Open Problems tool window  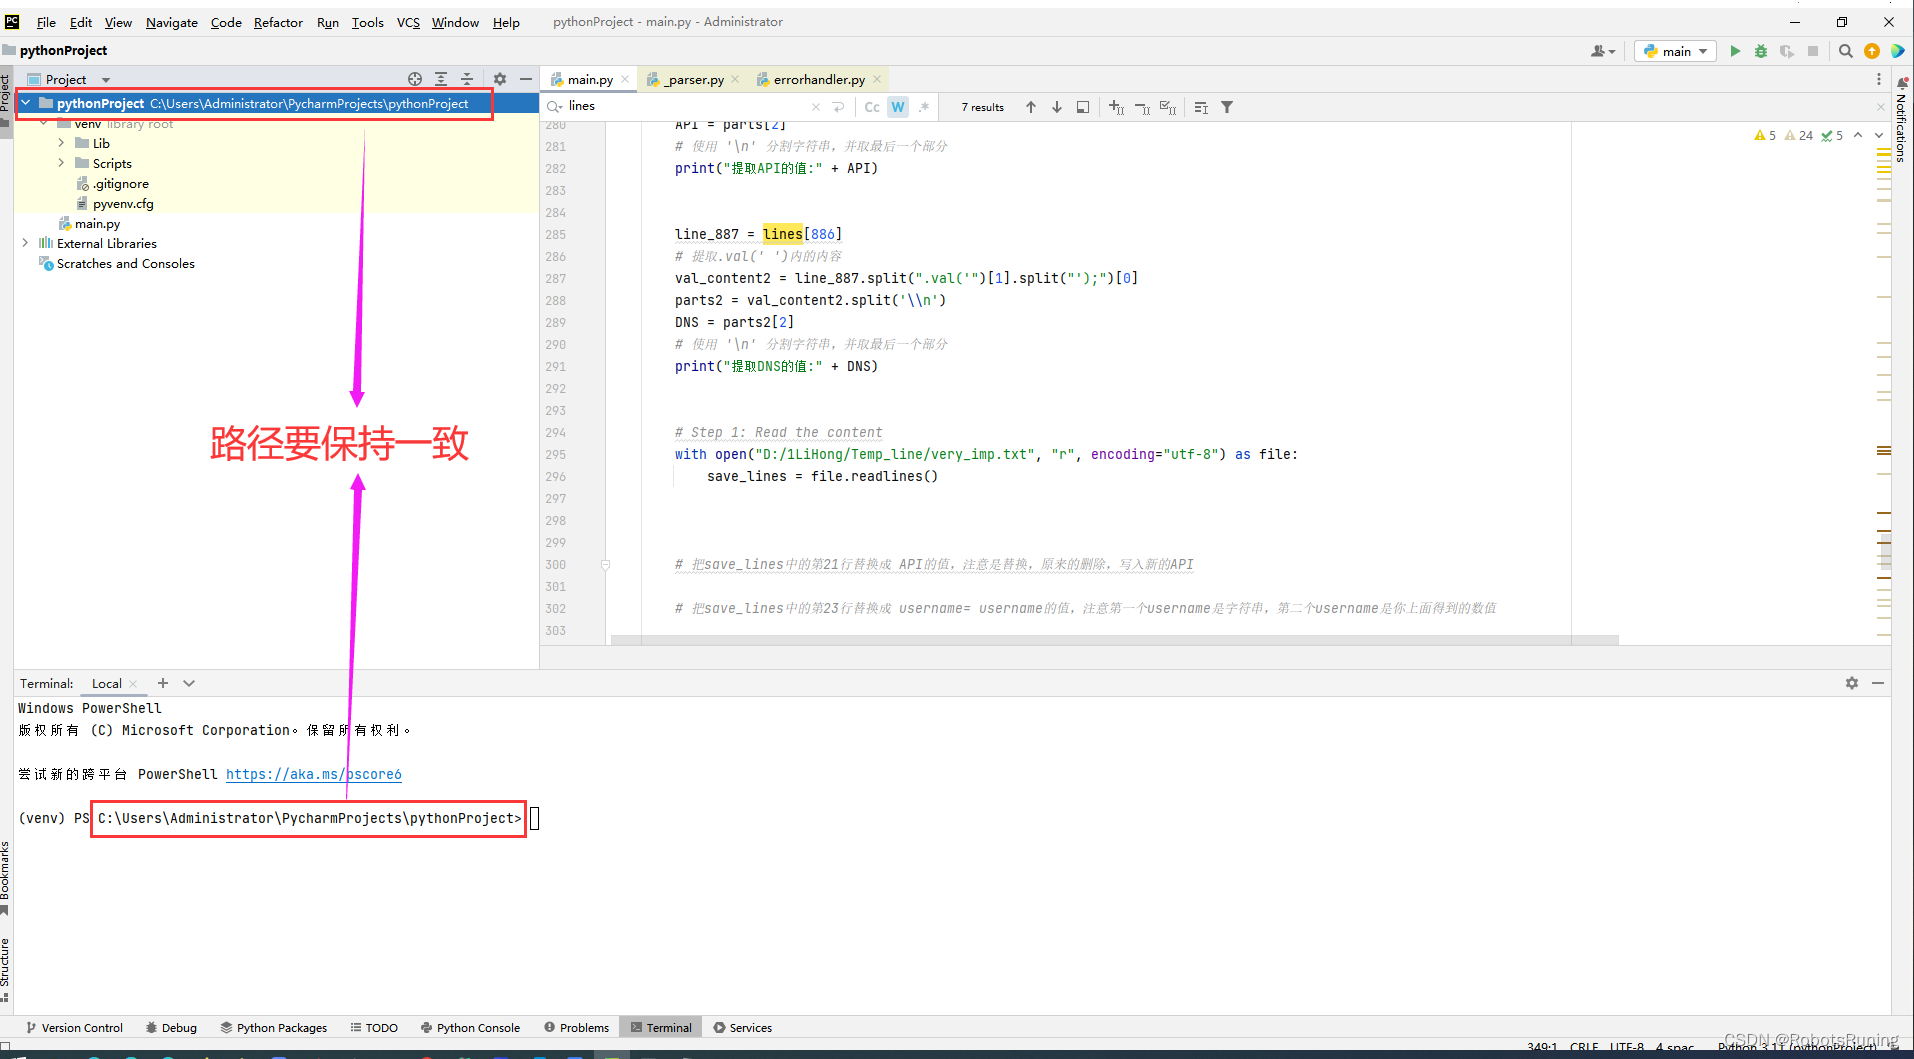click(577, 1027)
